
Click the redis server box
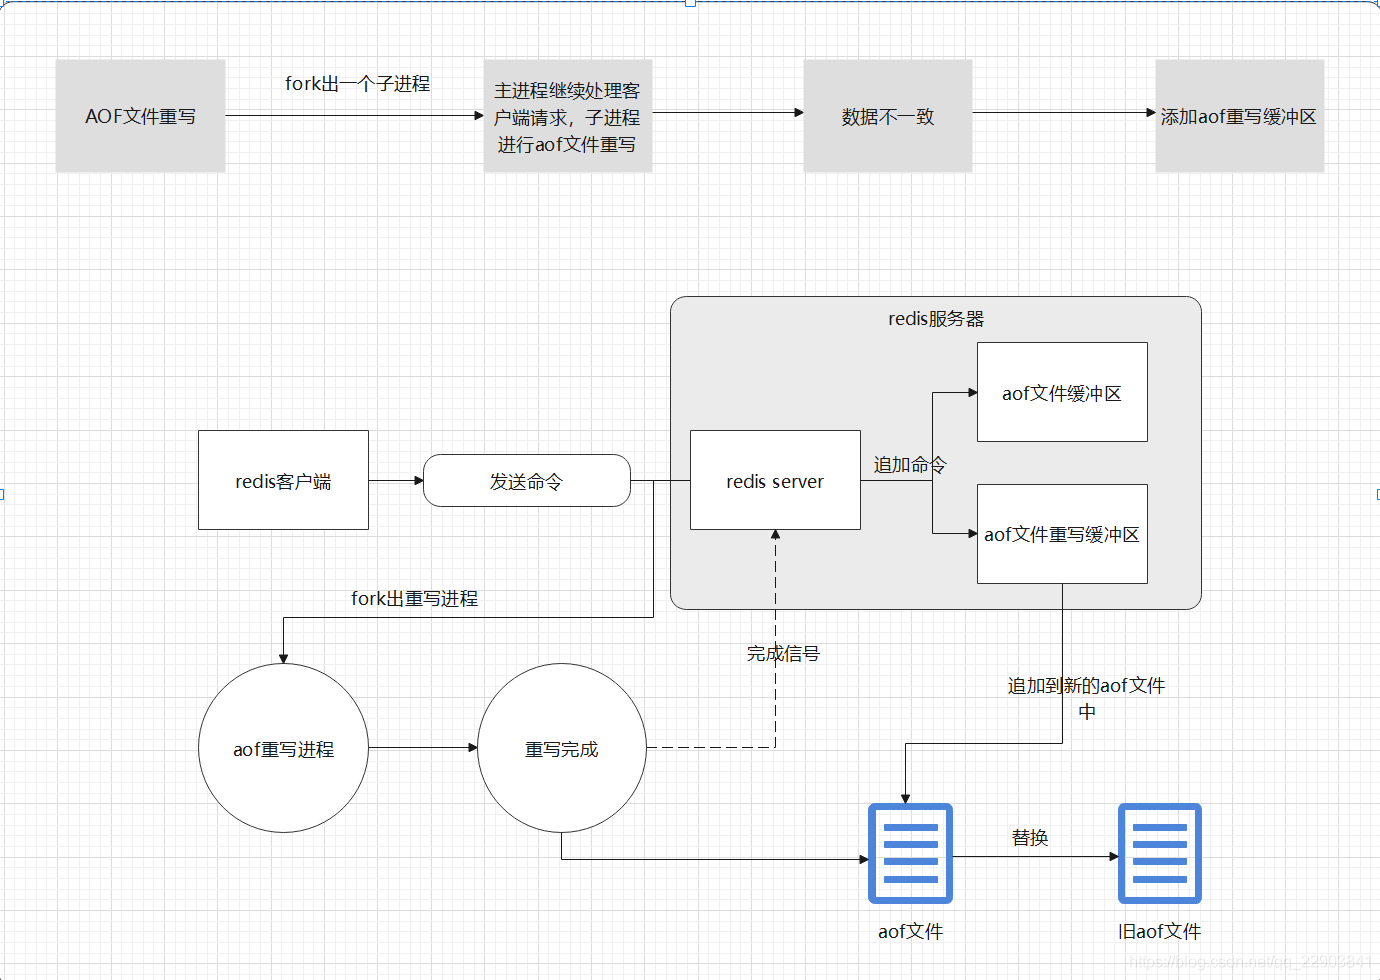click(x=775, y=480)
